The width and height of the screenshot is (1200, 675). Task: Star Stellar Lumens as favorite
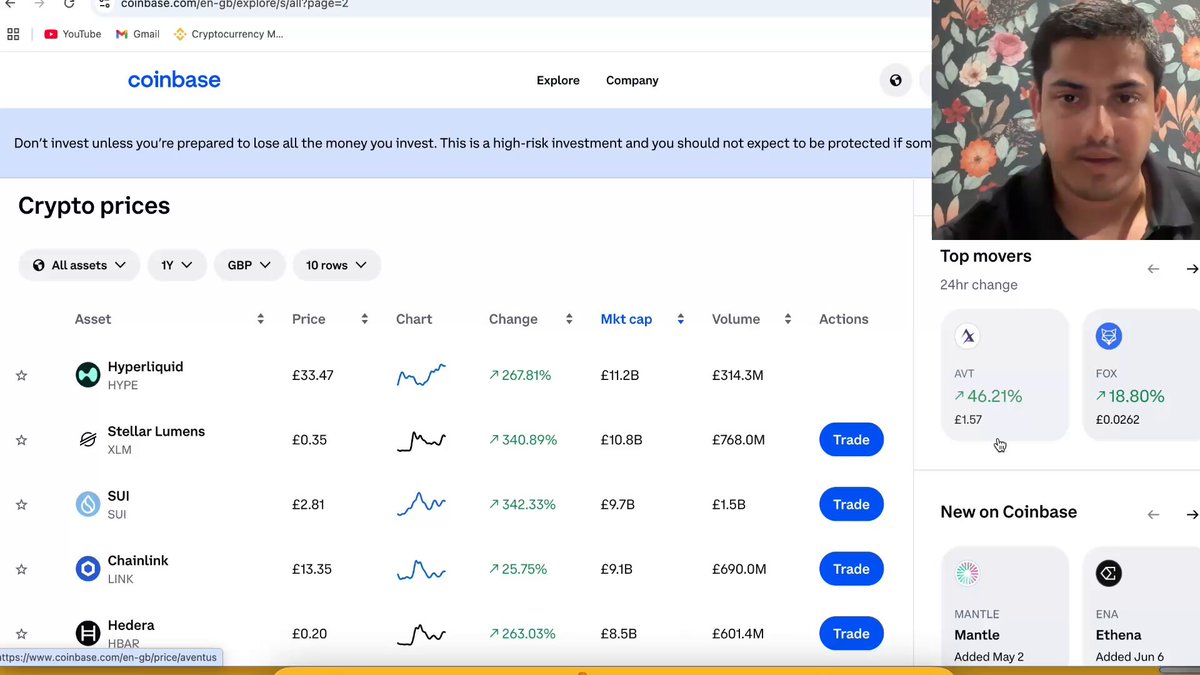21,440
